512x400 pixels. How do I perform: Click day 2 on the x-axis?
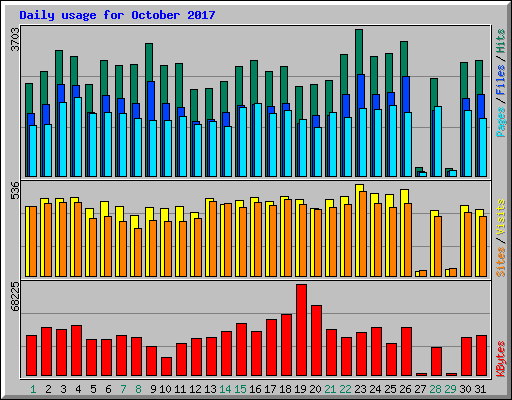pos(48,389)
